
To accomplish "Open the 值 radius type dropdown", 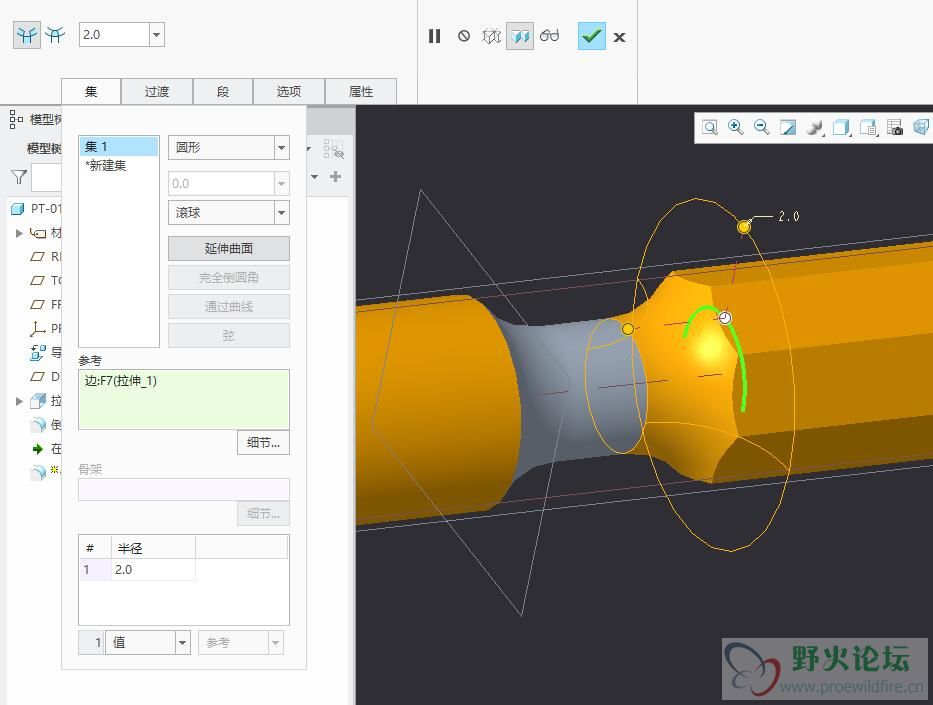I will pos(183,643).
